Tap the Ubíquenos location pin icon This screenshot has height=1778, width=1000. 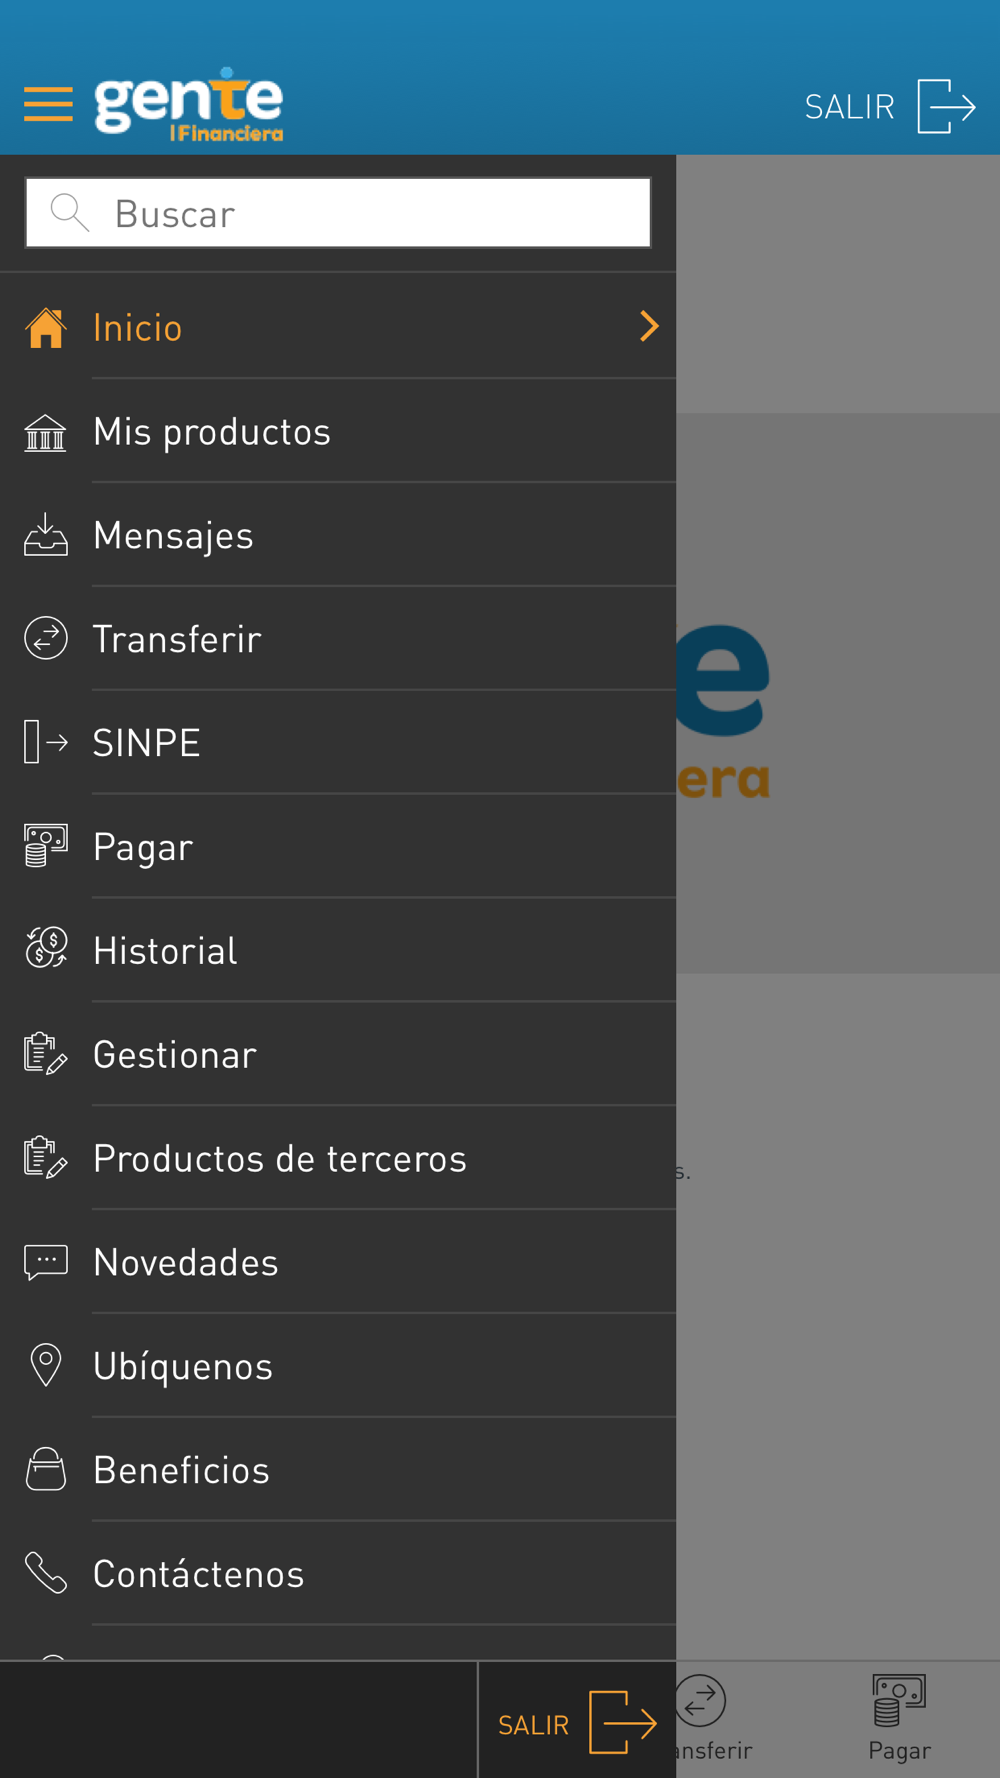[46, 1365]
